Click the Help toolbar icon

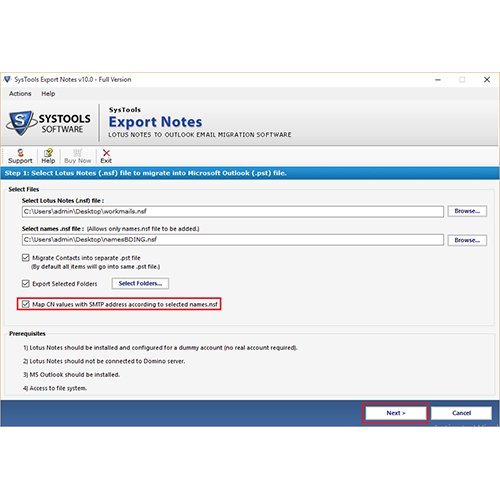(48, 156)
